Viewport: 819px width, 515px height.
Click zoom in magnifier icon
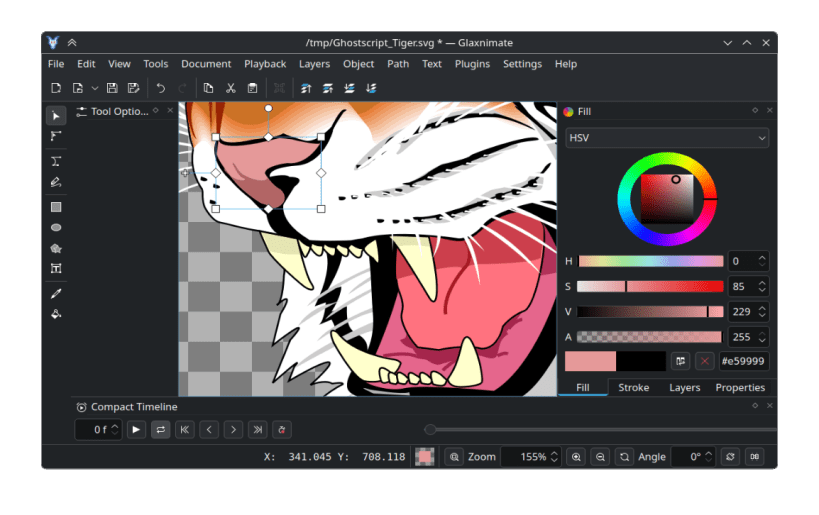pyautogui.click(x=576, y=457)
